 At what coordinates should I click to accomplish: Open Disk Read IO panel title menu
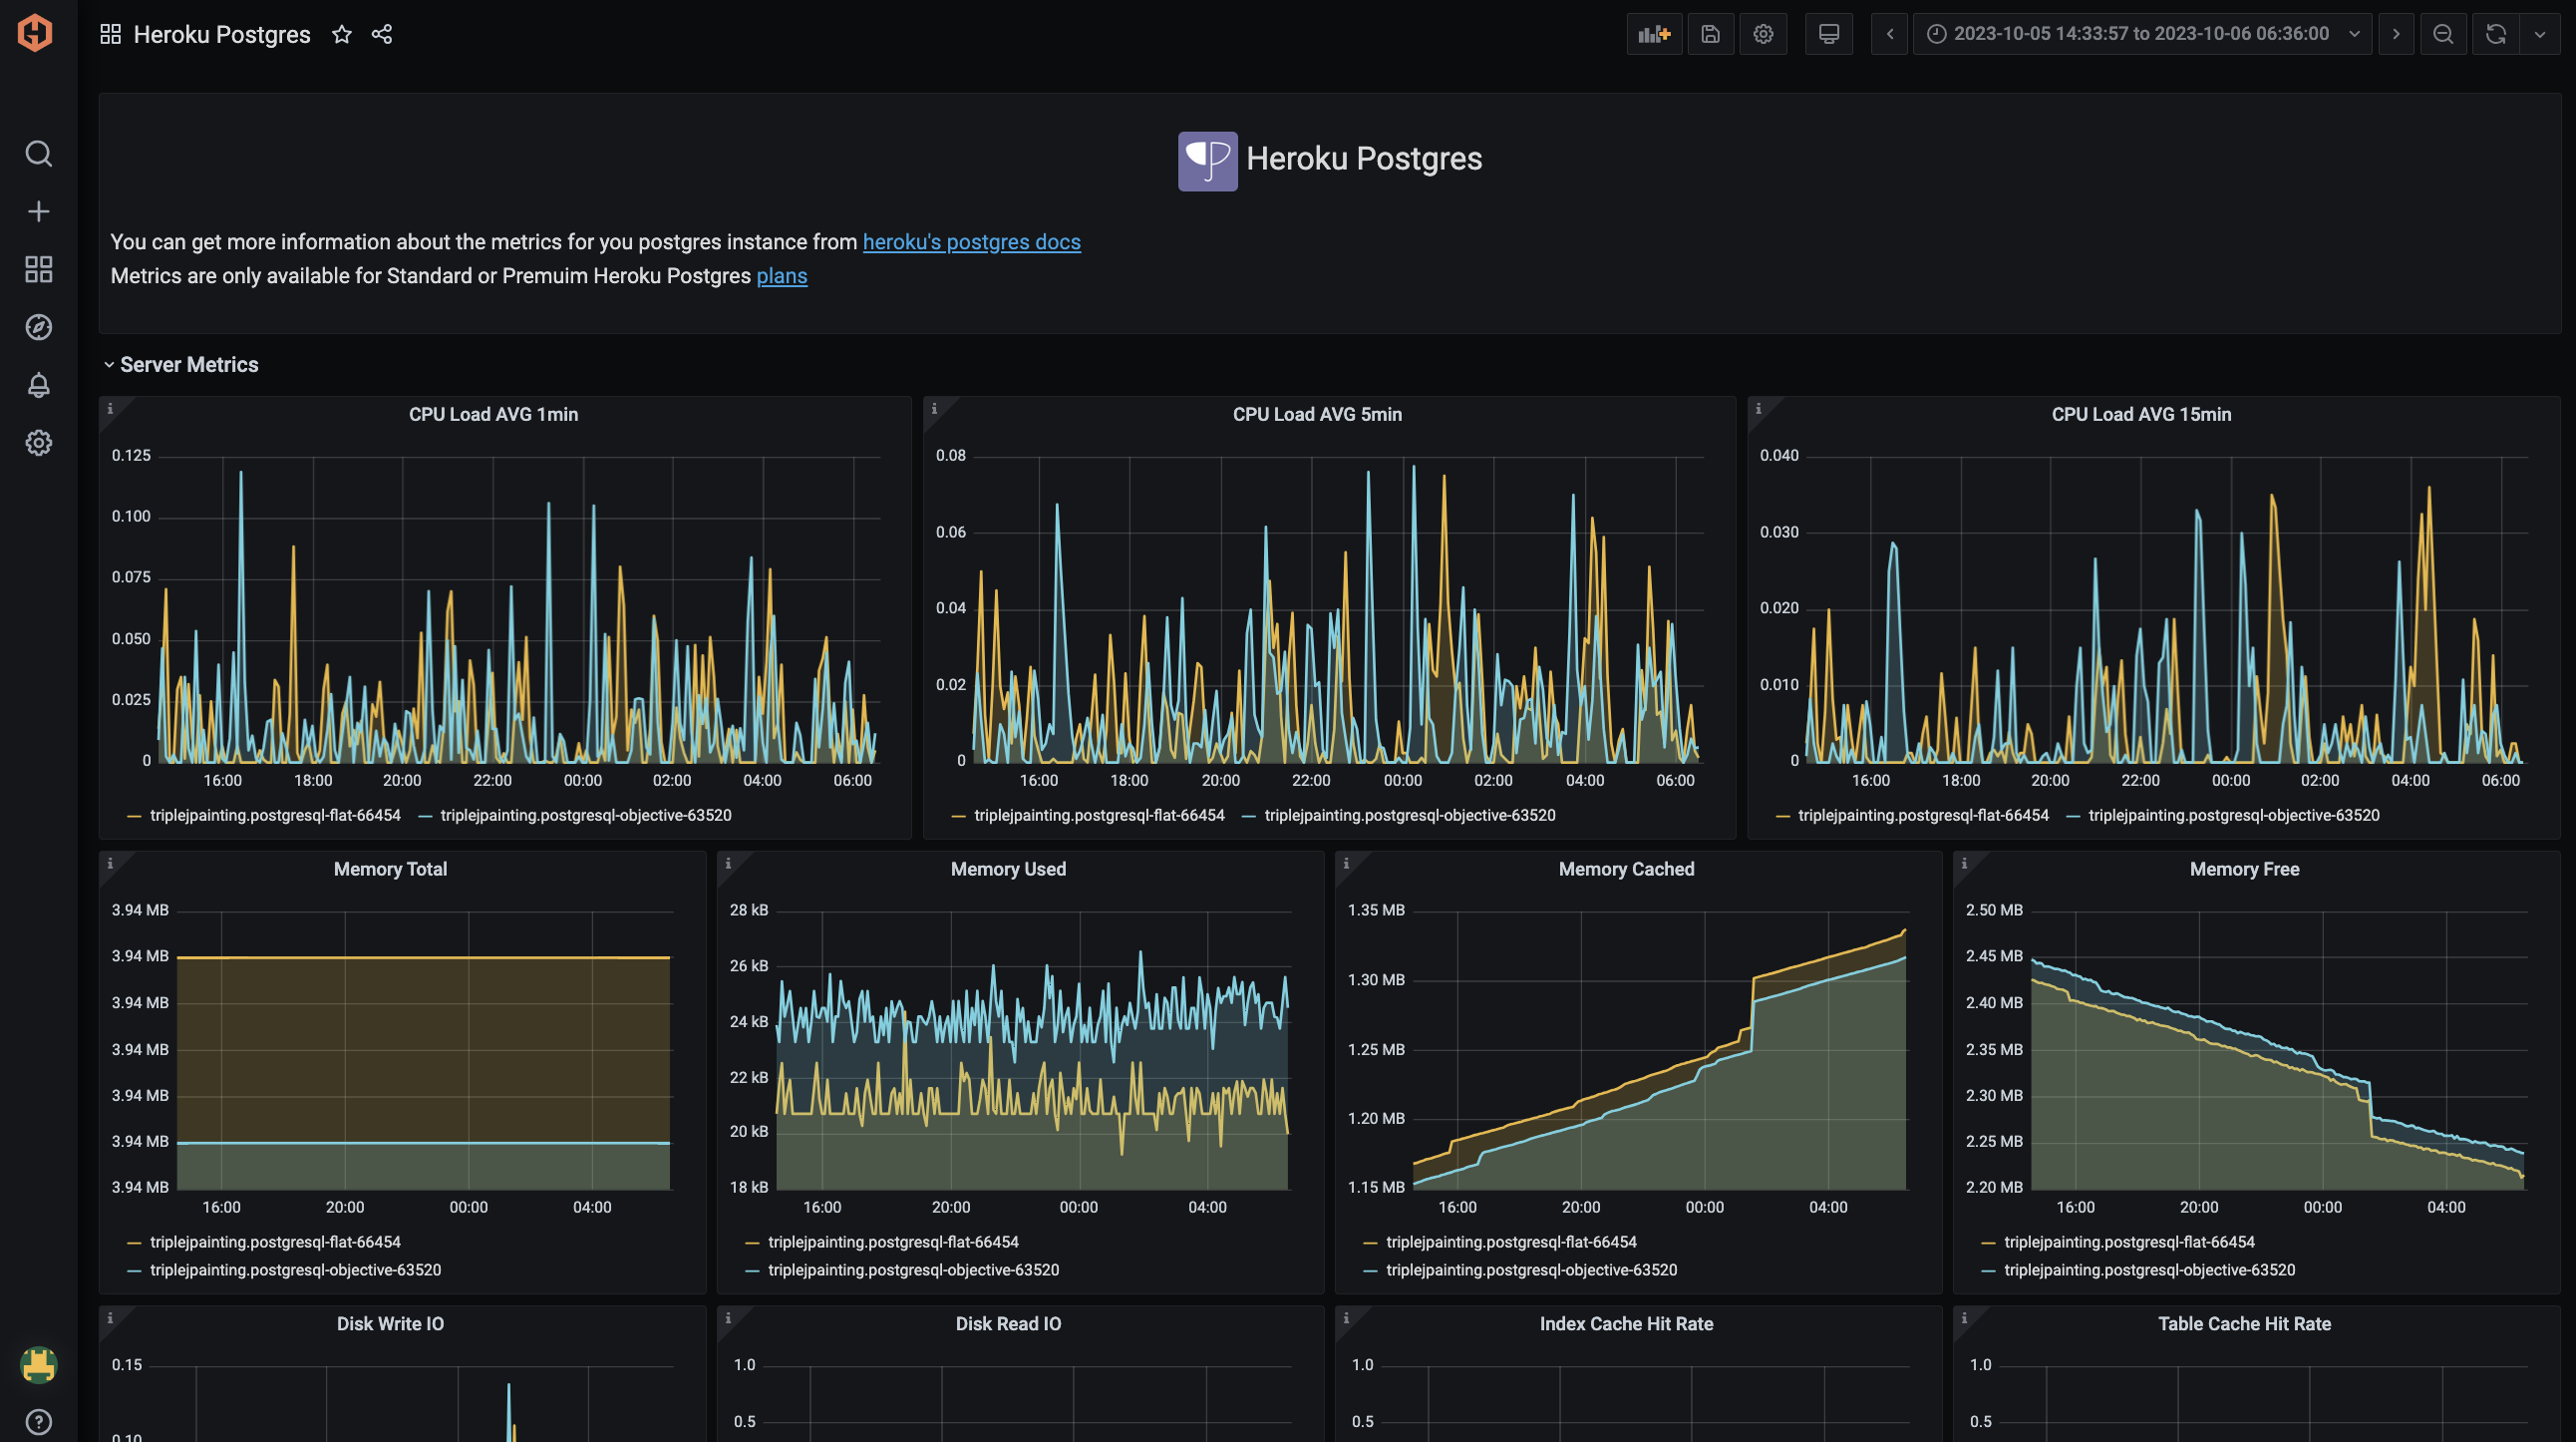(1008, 1323)
